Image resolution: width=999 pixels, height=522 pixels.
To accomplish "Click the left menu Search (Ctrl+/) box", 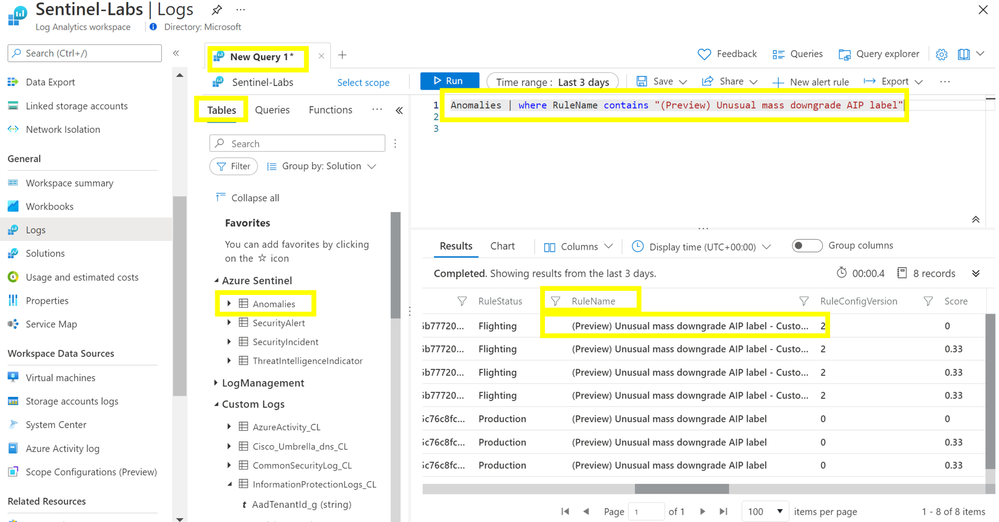I will click(x=85, y=53).
